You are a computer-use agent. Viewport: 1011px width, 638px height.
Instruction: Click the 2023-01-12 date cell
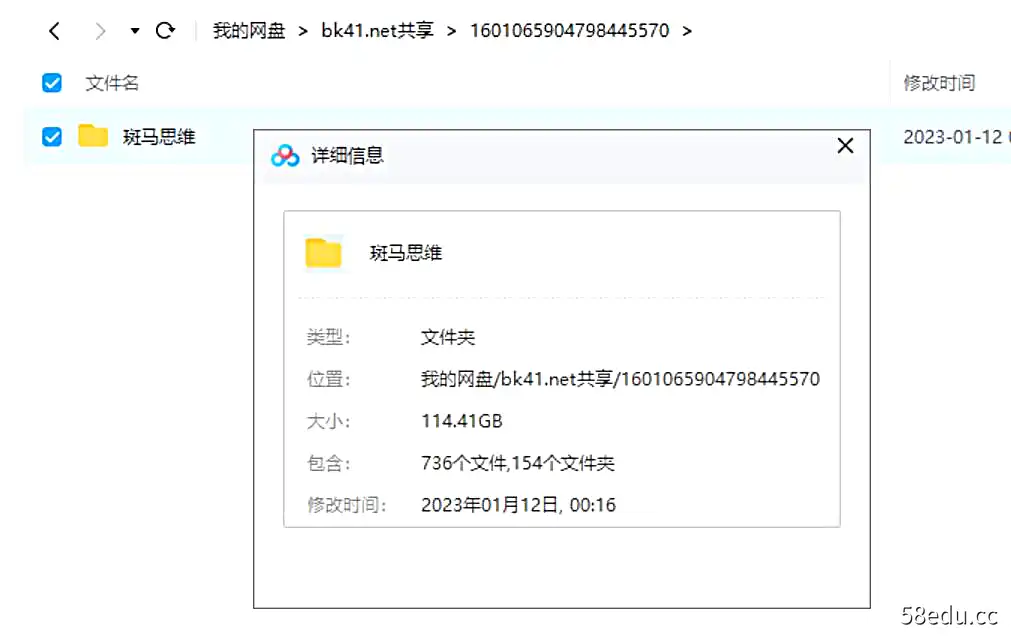point(952,137)
